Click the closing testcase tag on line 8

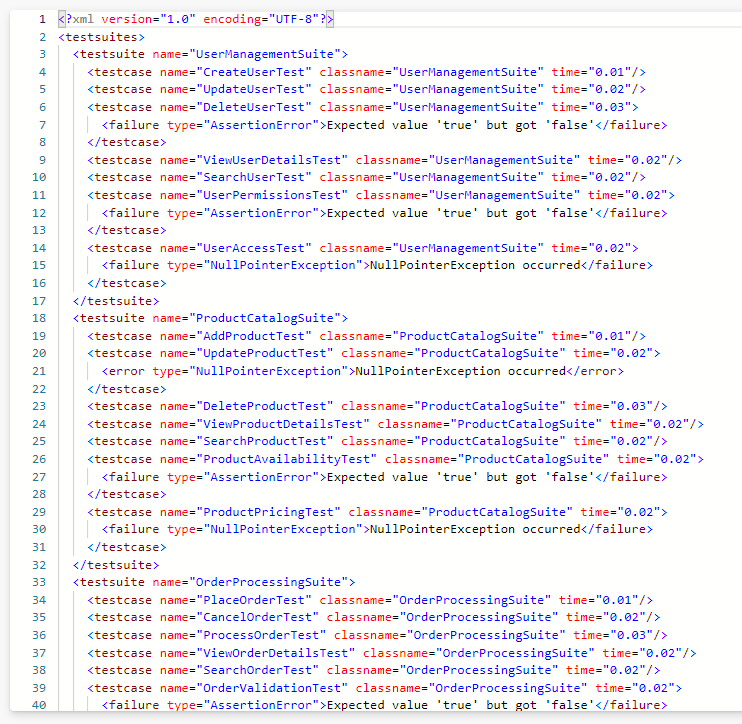pyautogui.click(x=127, y=142)
